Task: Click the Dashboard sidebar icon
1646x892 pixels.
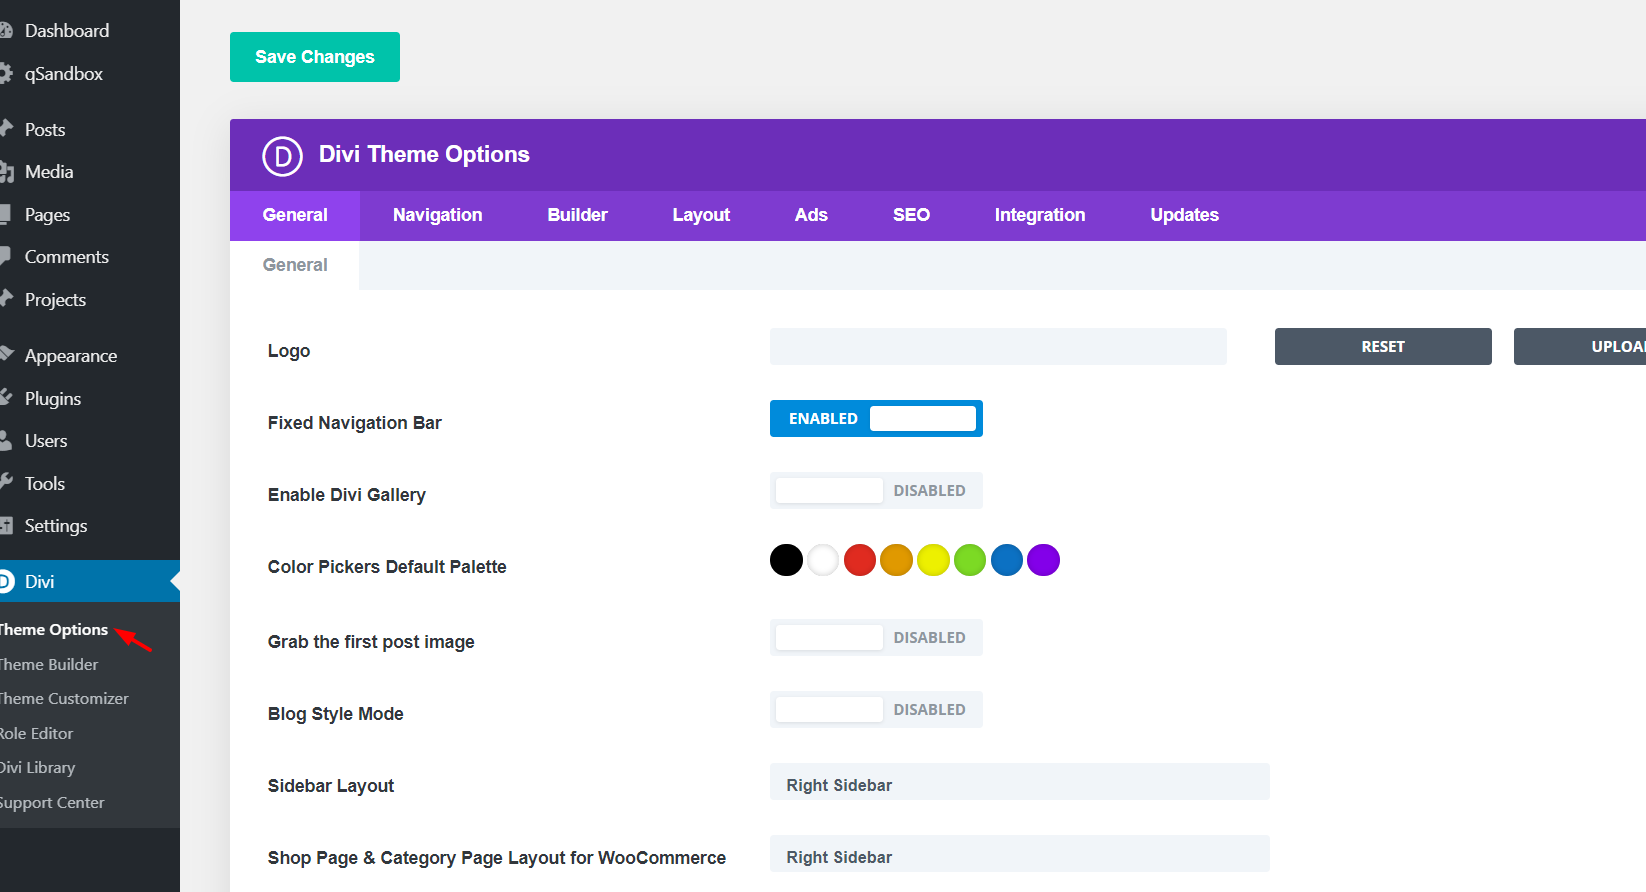Action: tap(5, 31)
